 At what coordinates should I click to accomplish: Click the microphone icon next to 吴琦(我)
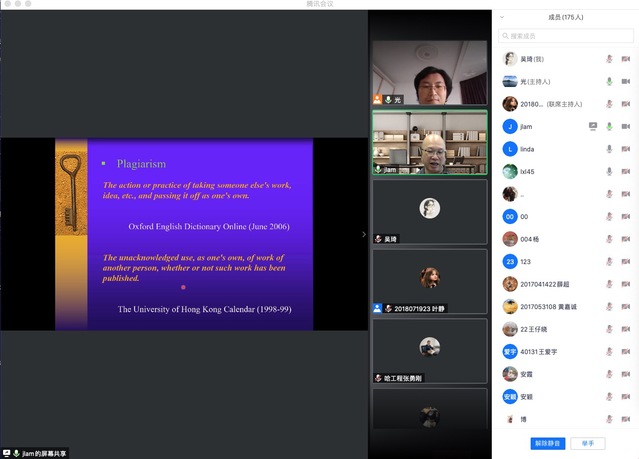[609, 59]
